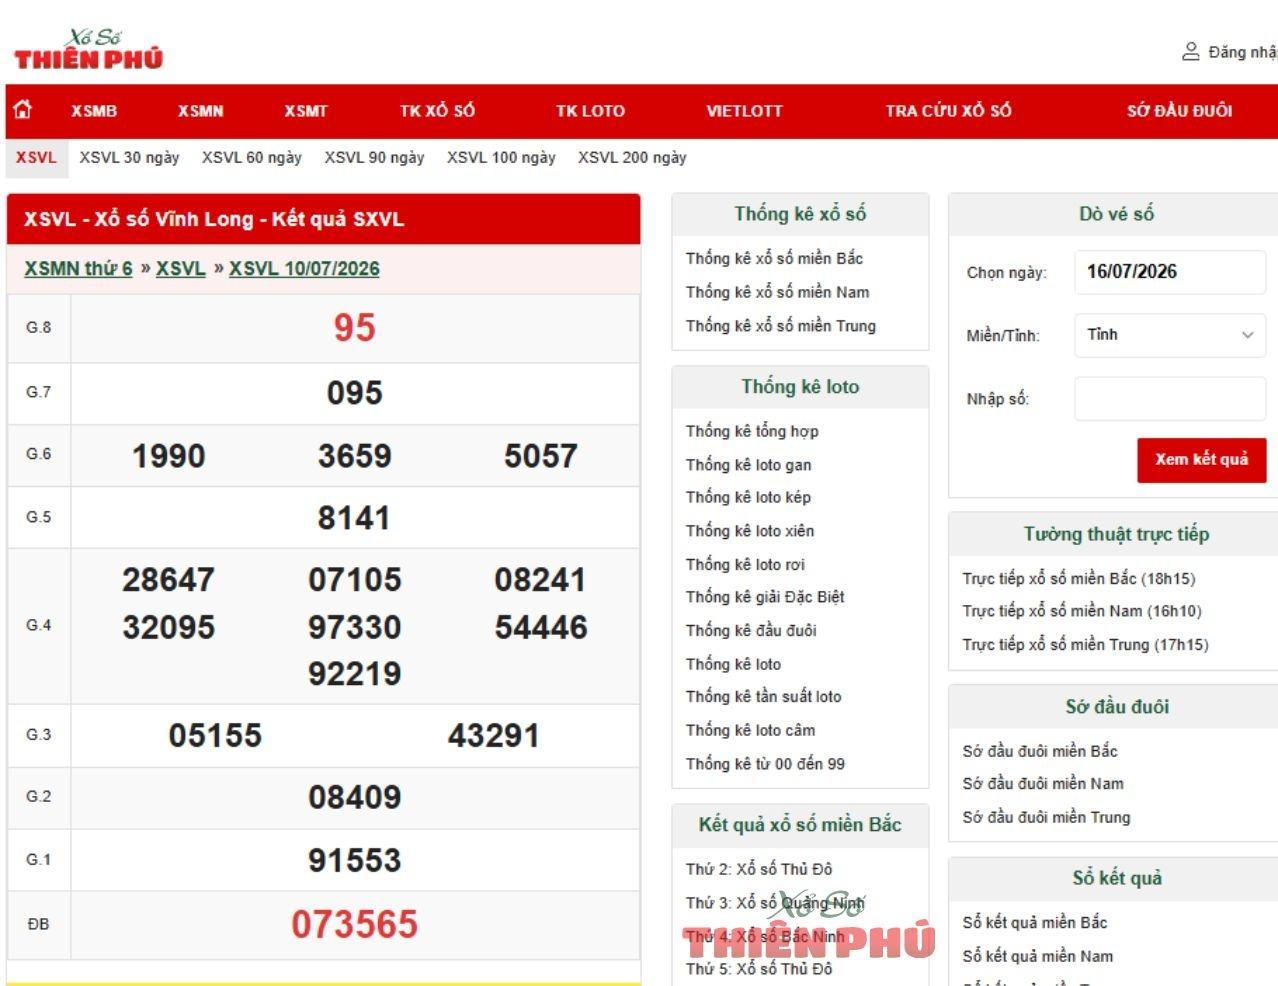Screen dimensions: 1278x986
Task: Open Thống kê xổ số miền Trung
Action: pos(780,326)
